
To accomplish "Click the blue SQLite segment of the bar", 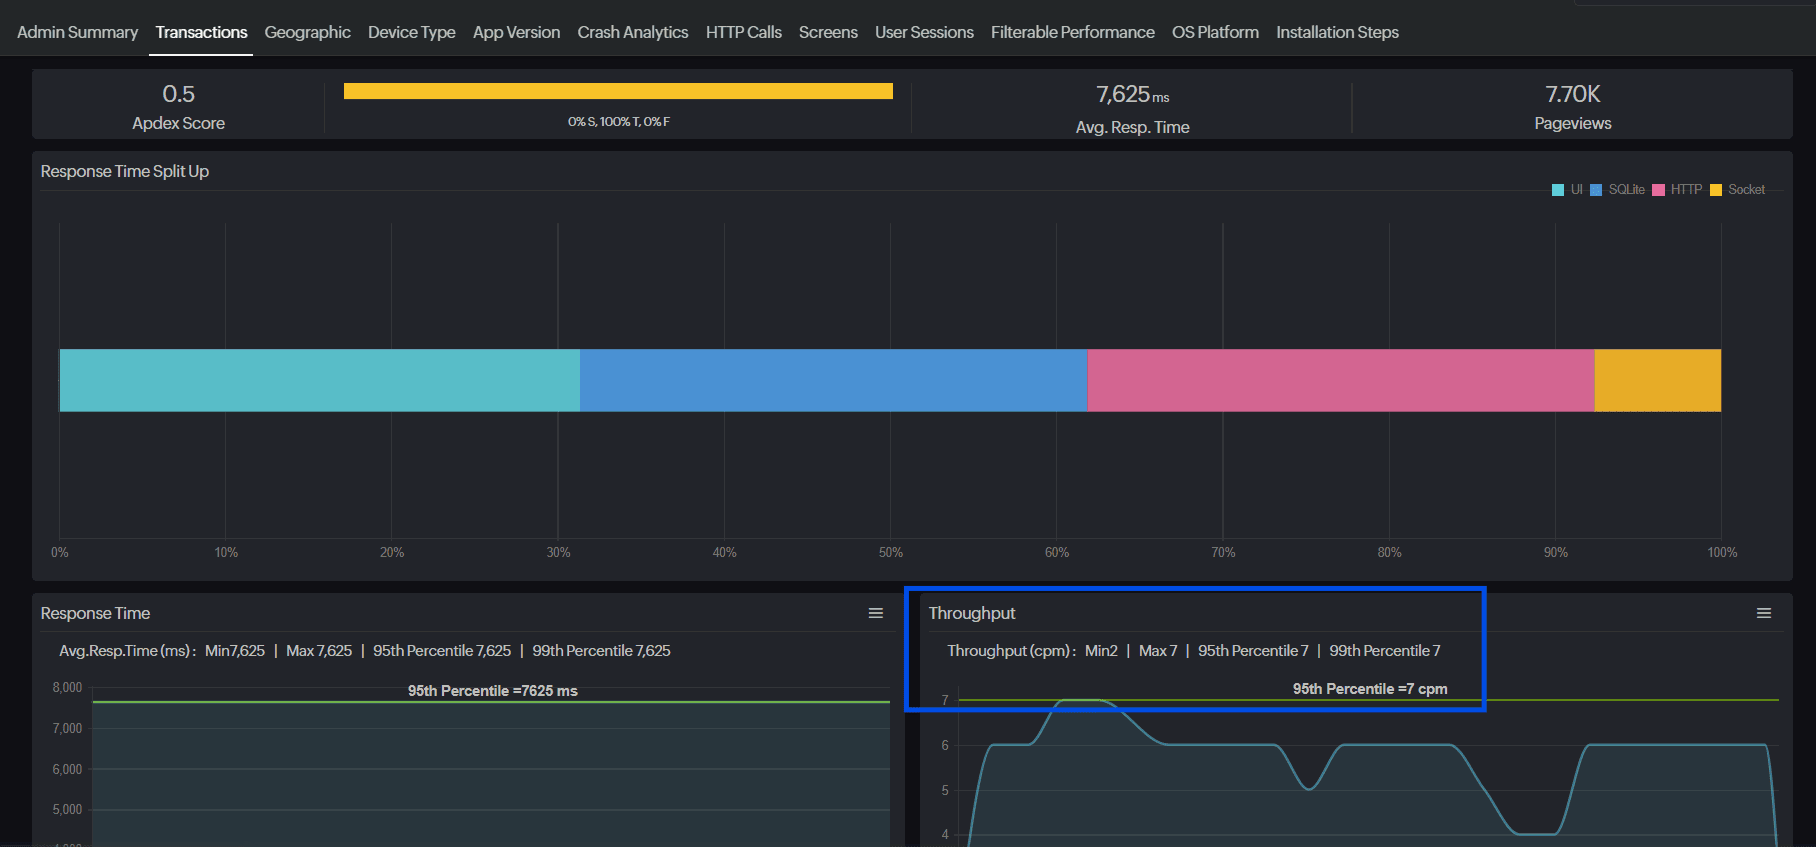I will click(833, 380).
